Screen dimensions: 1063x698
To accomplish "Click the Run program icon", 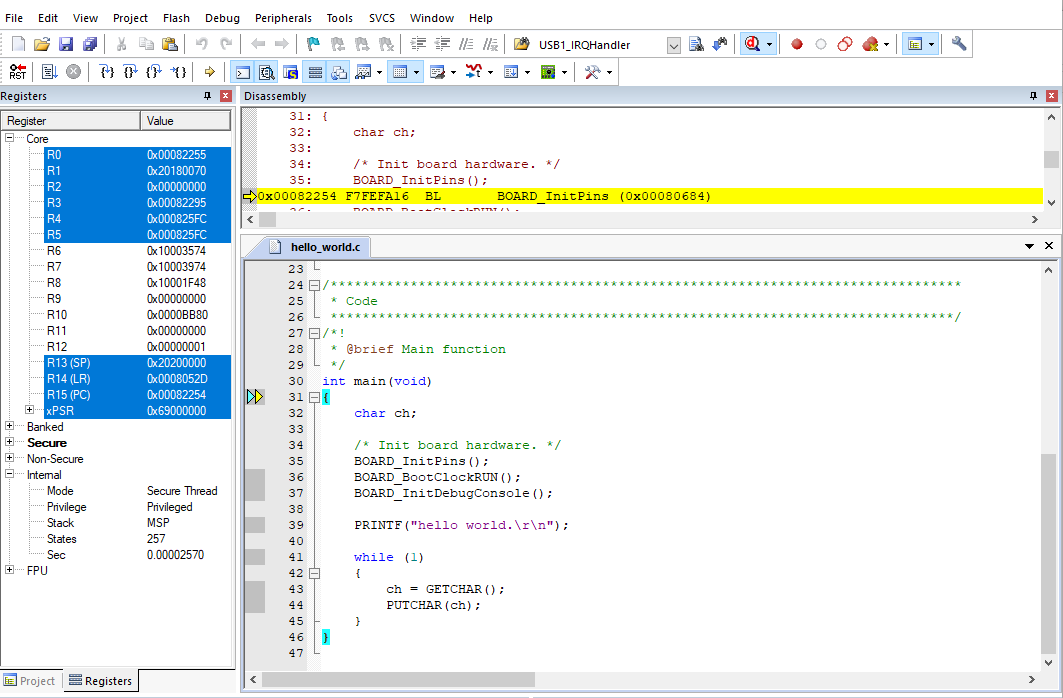I will tap(48, 72).
